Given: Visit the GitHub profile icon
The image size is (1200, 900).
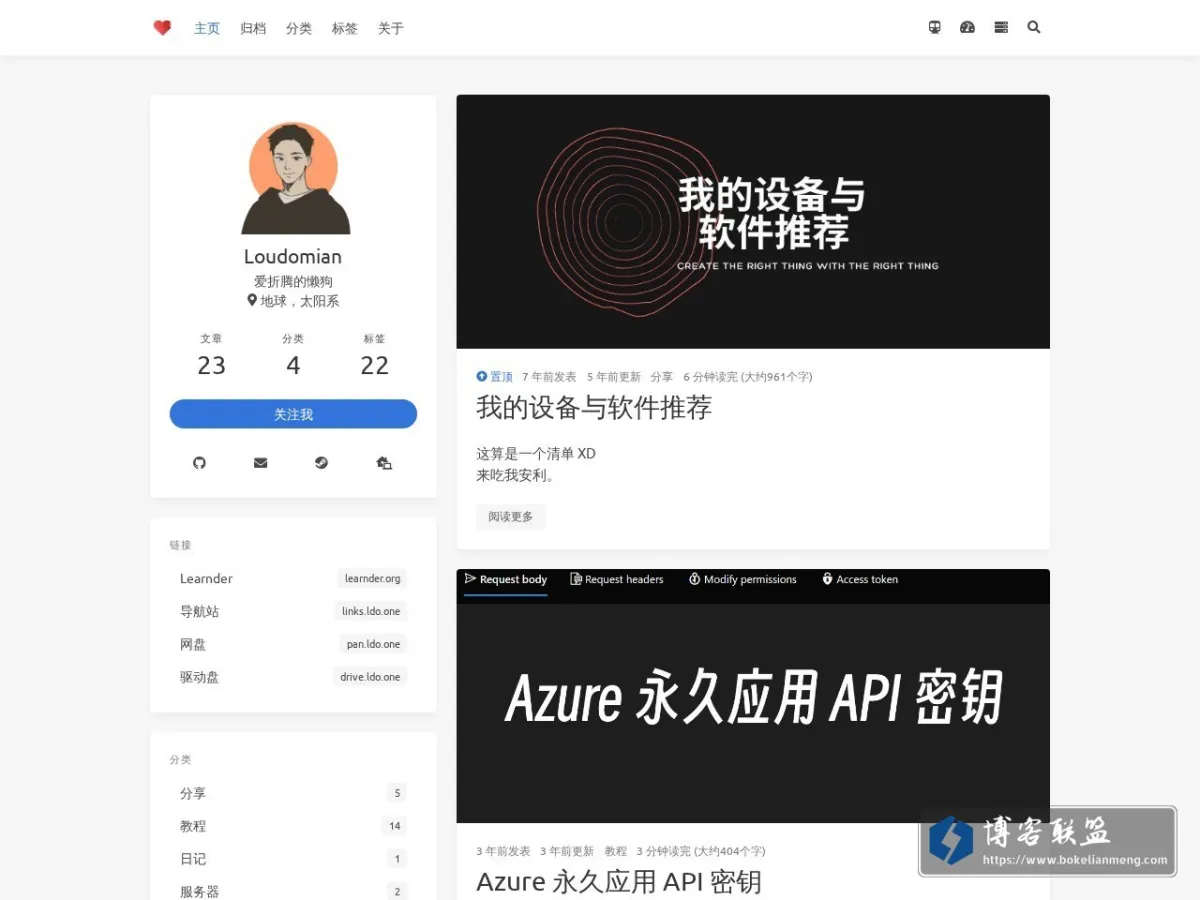Looking at the screenshot, I should 199,463.
